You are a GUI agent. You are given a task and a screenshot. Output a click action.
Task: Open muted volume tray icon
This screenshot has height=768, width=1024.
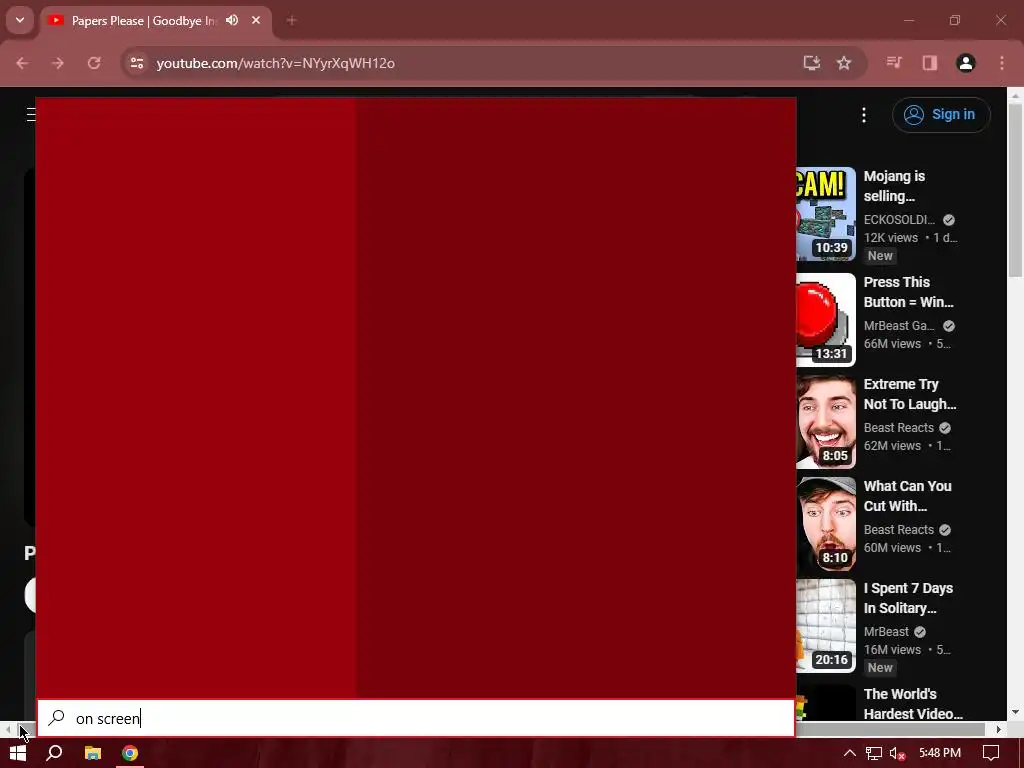pos(897,753)
